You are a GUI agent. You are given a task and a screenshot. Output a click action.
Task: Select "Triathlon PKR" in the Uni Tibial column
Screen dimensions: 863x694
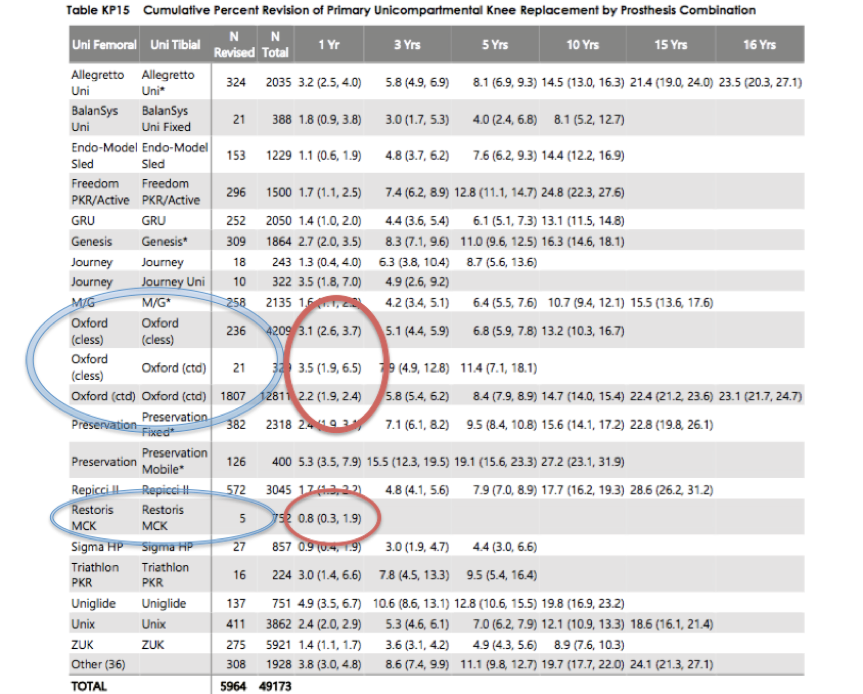[165, 575]
